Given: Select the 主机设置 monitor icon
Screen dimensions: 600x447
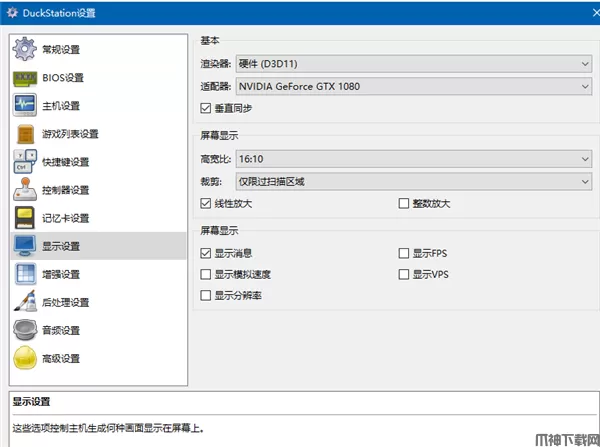Looking at the screenshot, I should [25, 106].
